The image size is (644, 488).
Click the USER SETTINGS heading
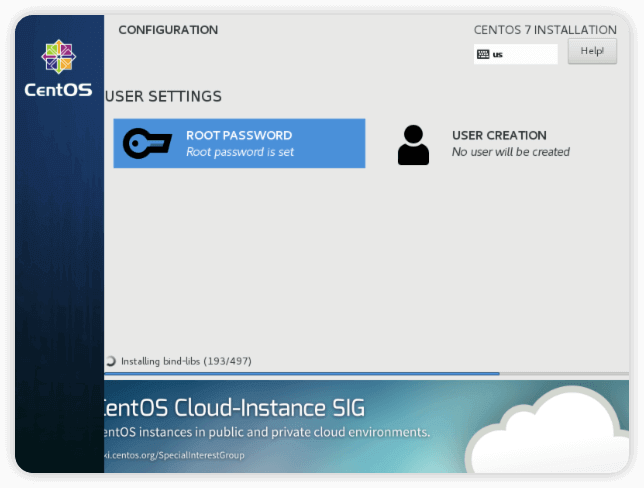coord(163,97)
